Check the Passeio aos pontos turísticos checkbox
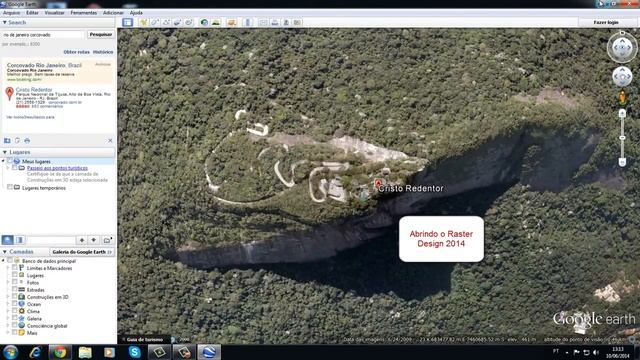Viewport: 640px width, 360px height. coord(15,168)
